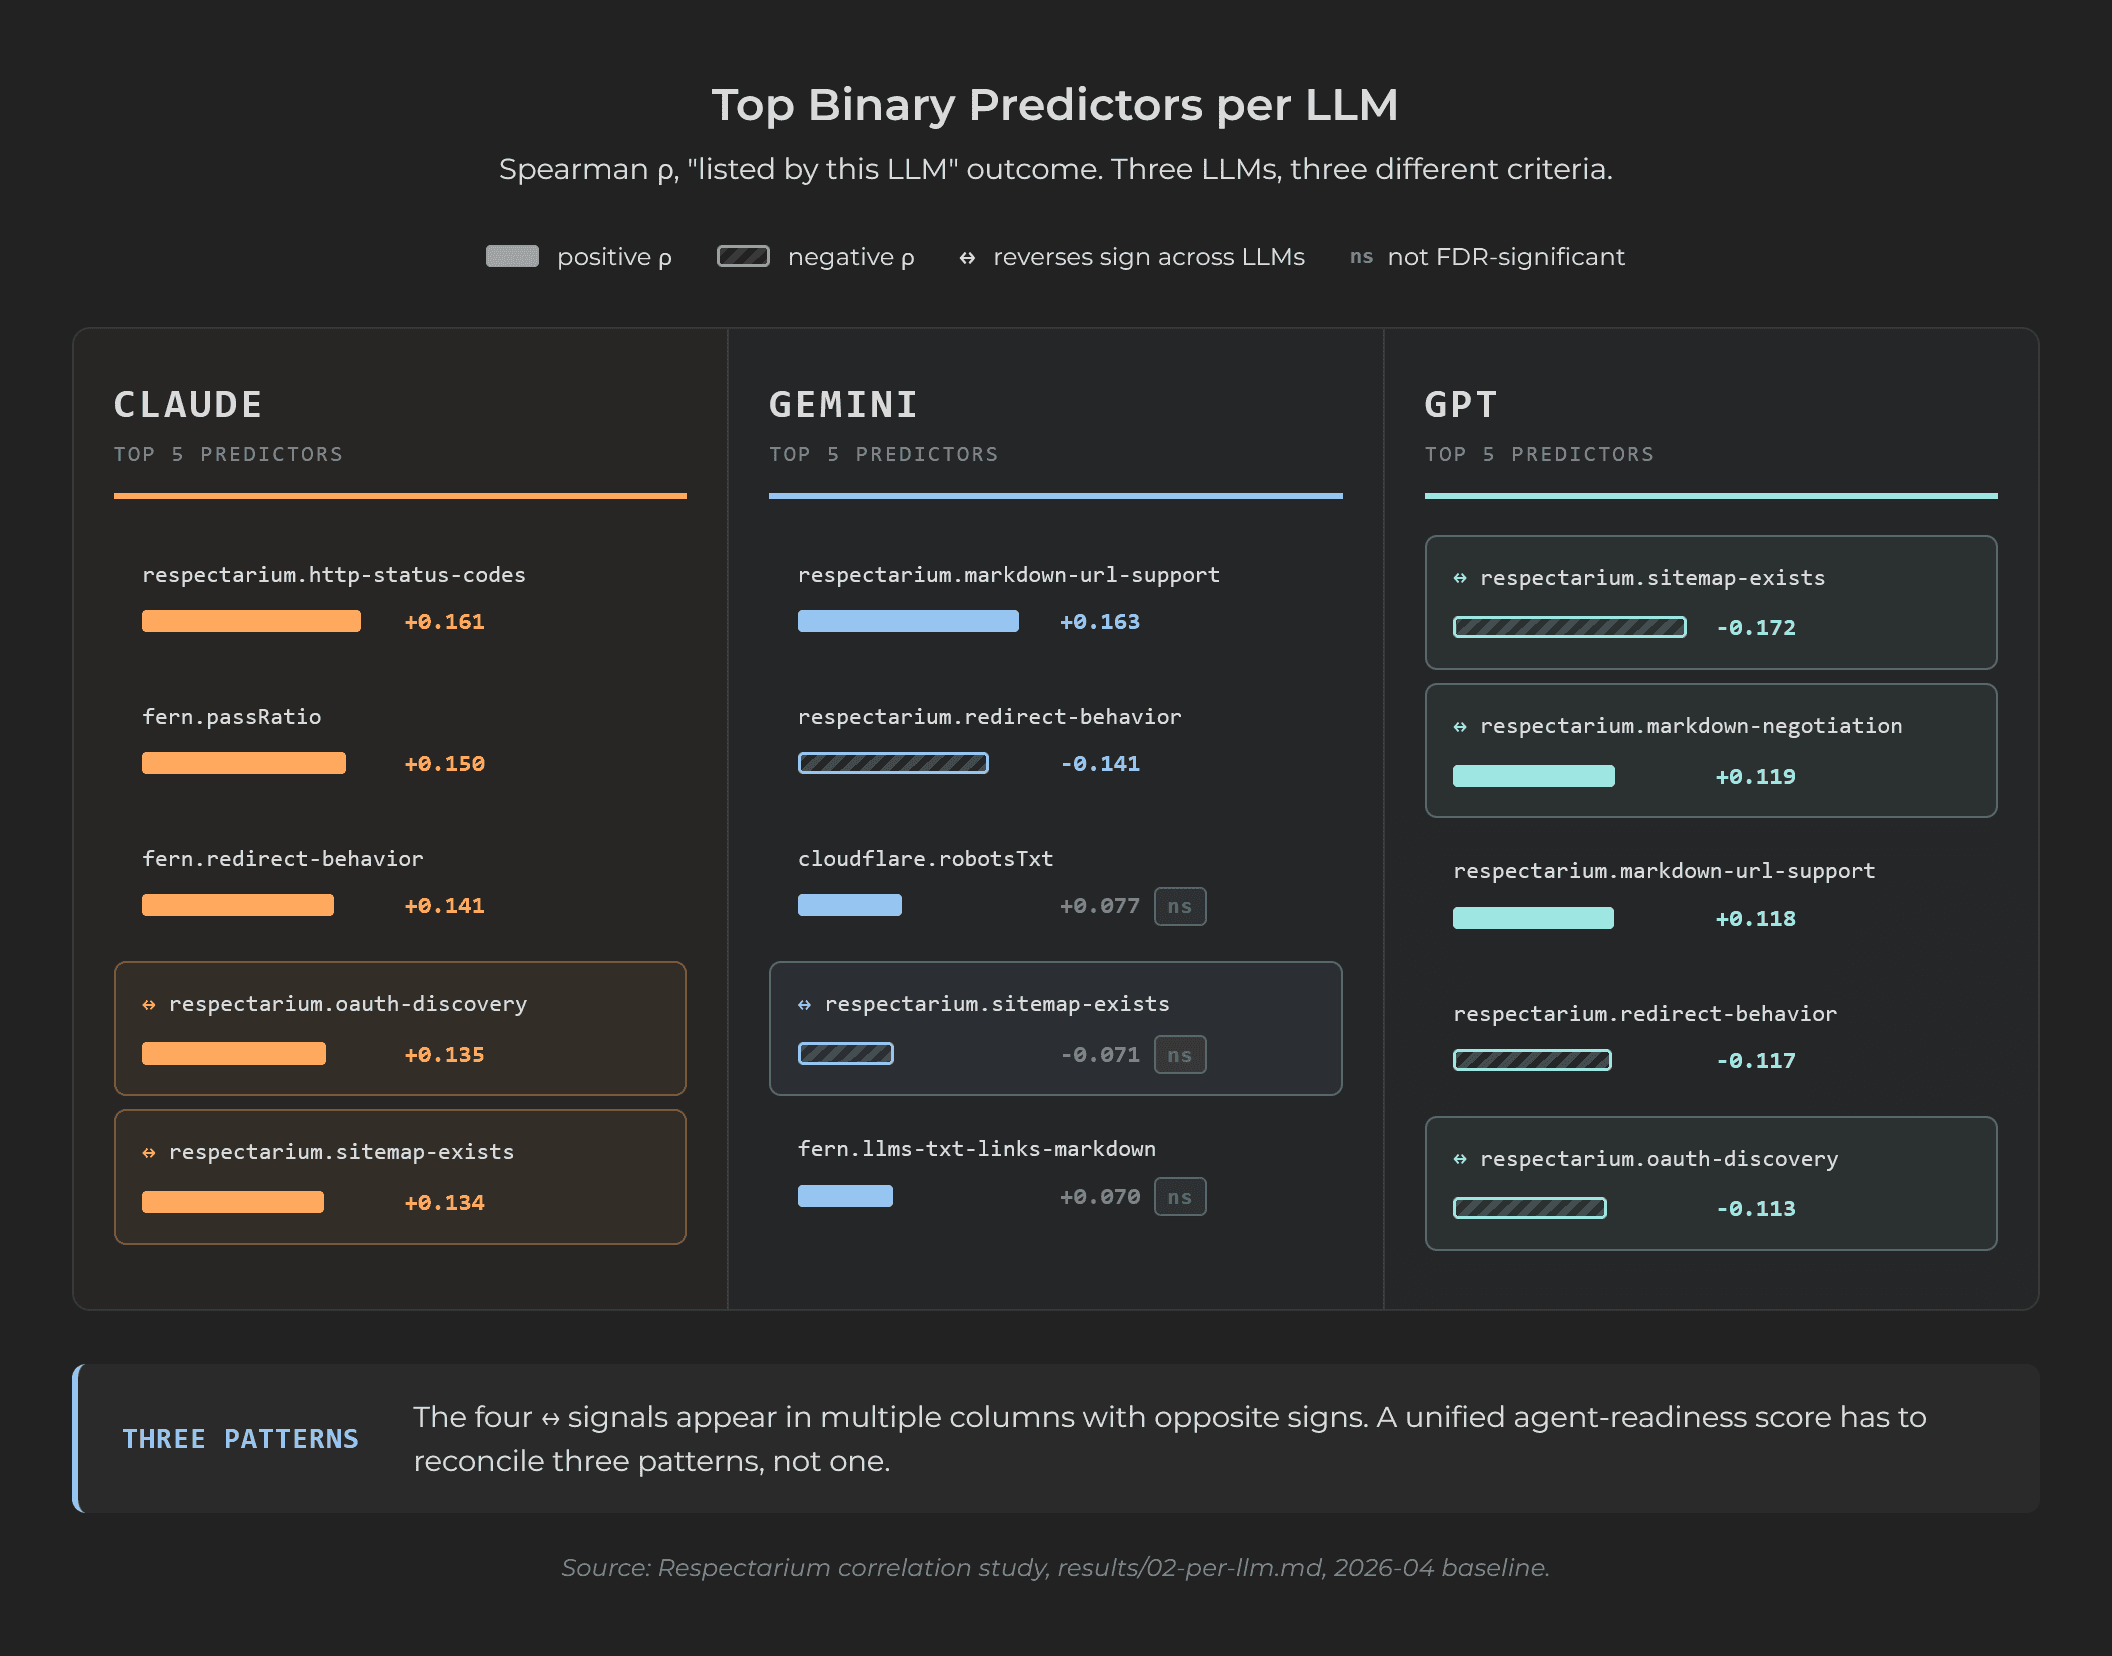Screen dimensions: 2112x1656
Task: Click ns badge next to cloudflare.robotsTxt value
Action: 1180,906
